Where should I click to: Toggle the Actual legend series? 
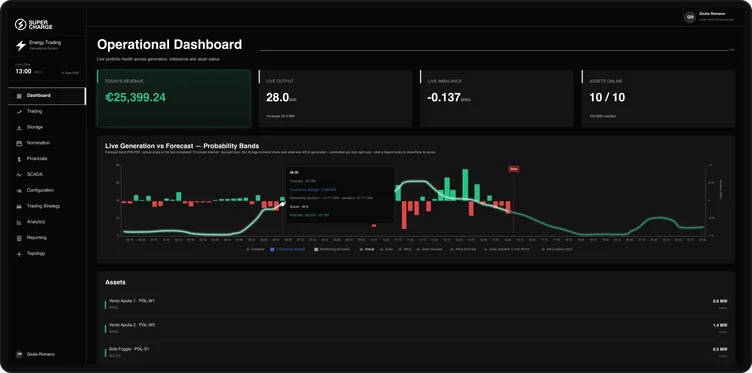click(367, 249)
